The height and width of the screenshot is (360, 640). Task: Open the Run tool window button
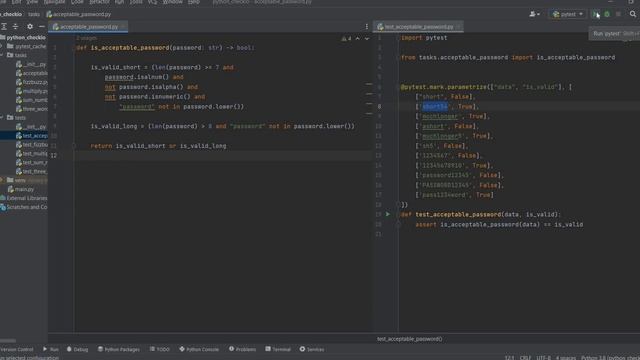pos(51,349)
